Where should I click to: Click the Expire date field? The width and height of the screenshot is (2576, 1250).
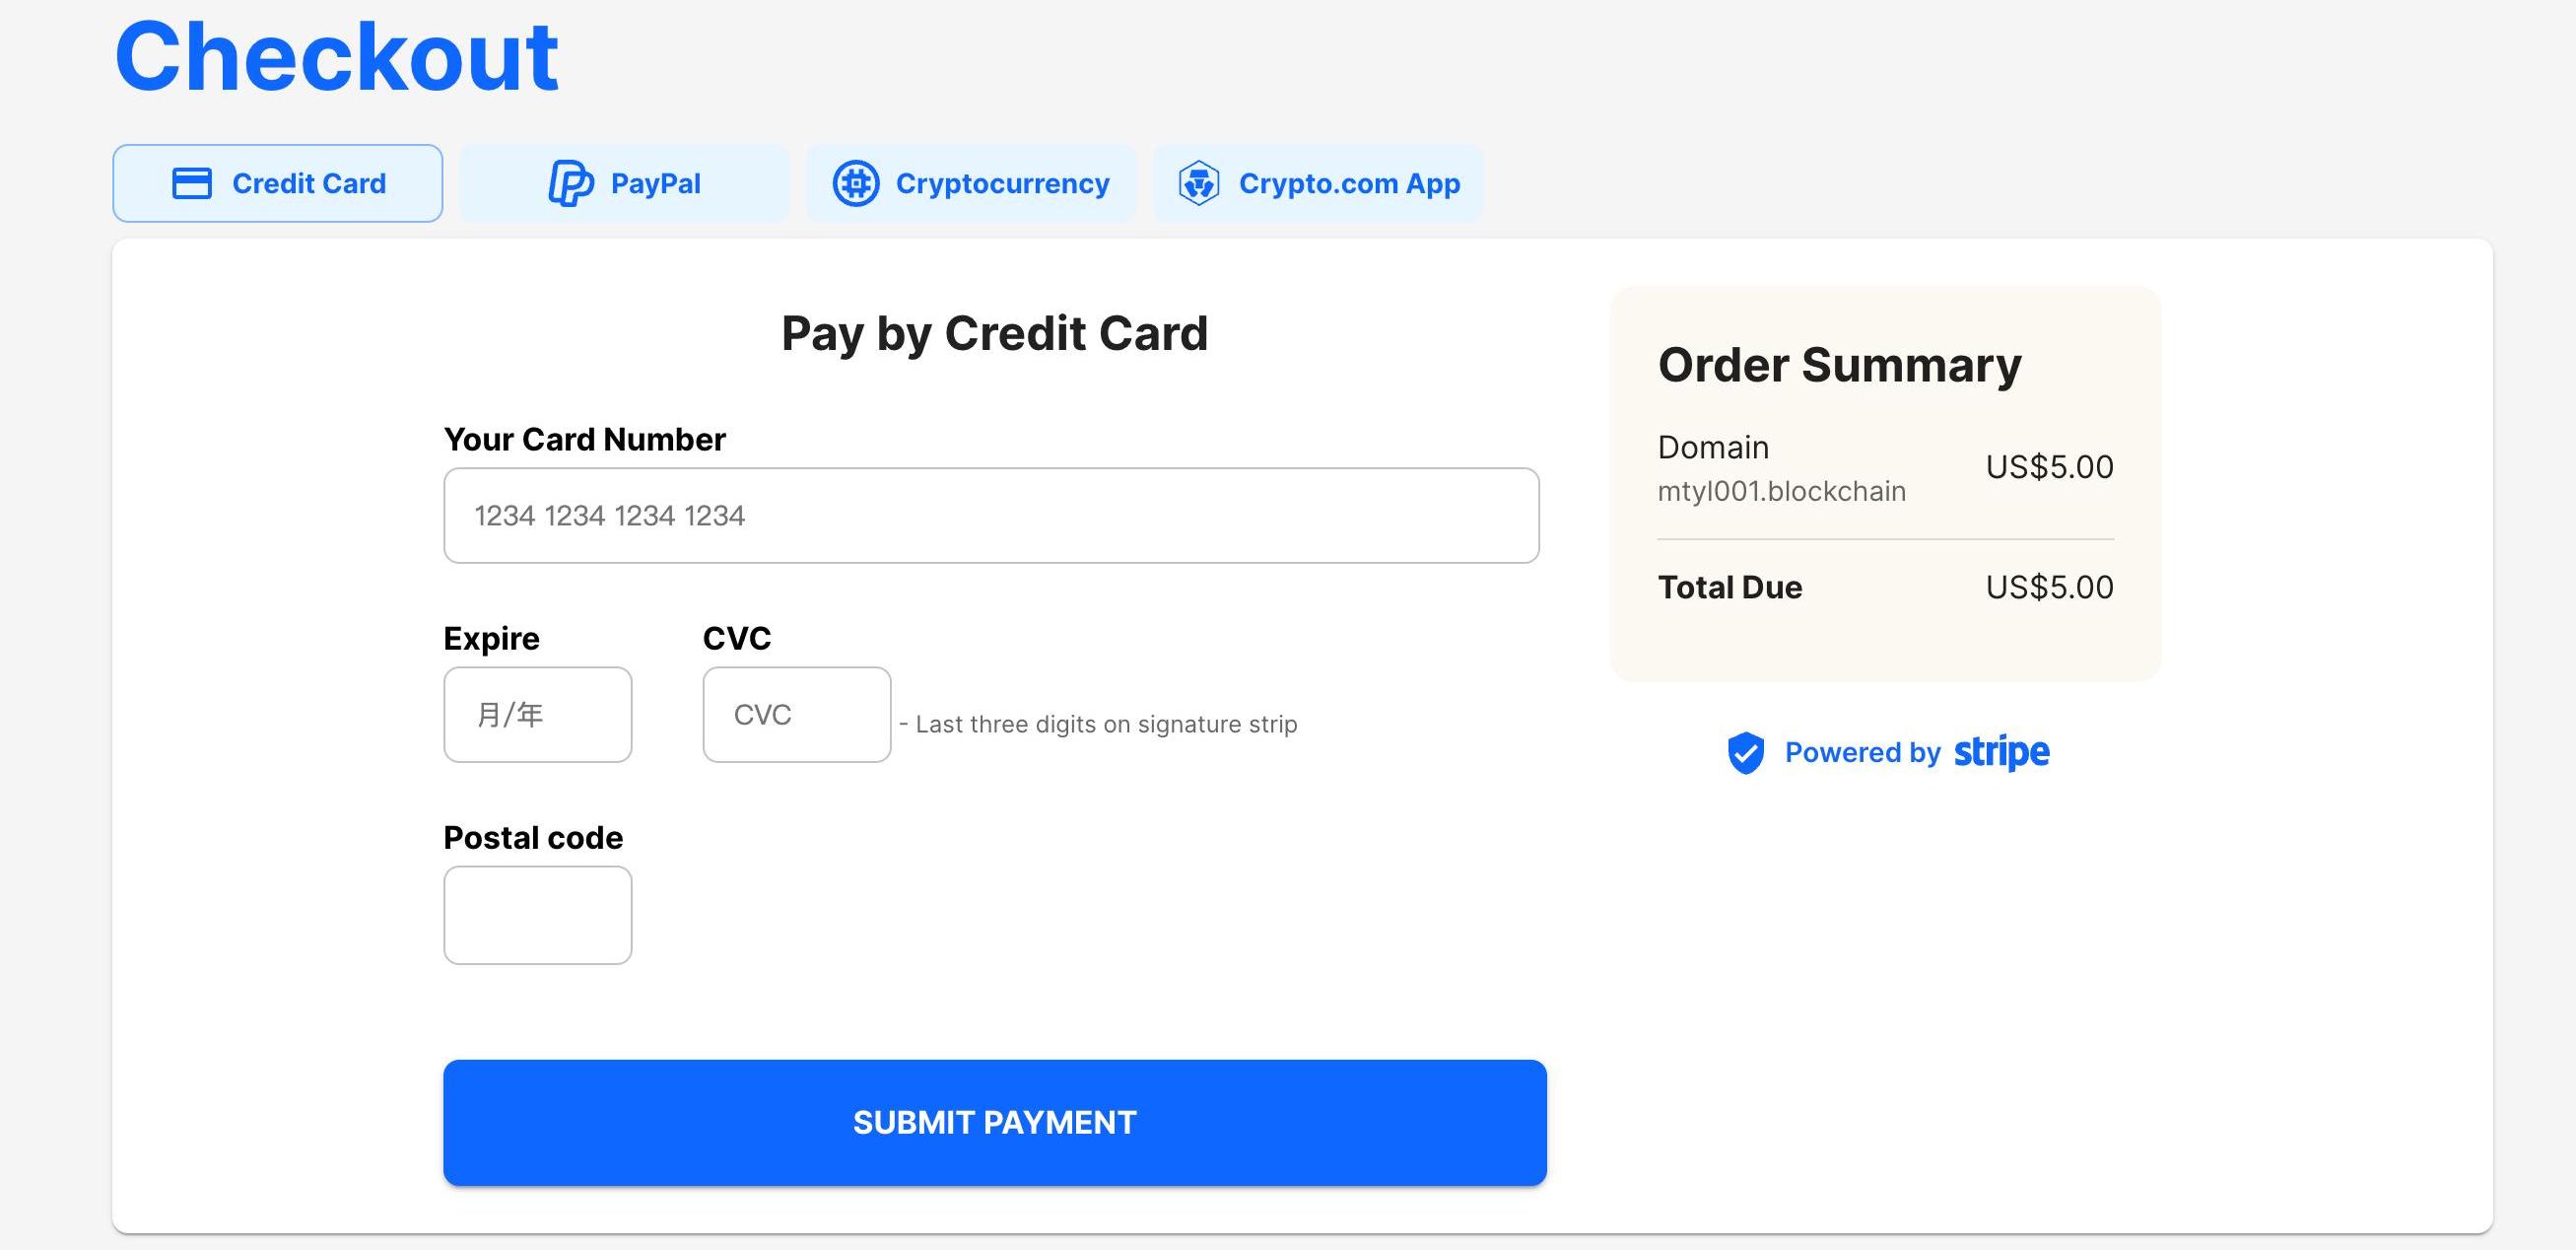(538, 714)
